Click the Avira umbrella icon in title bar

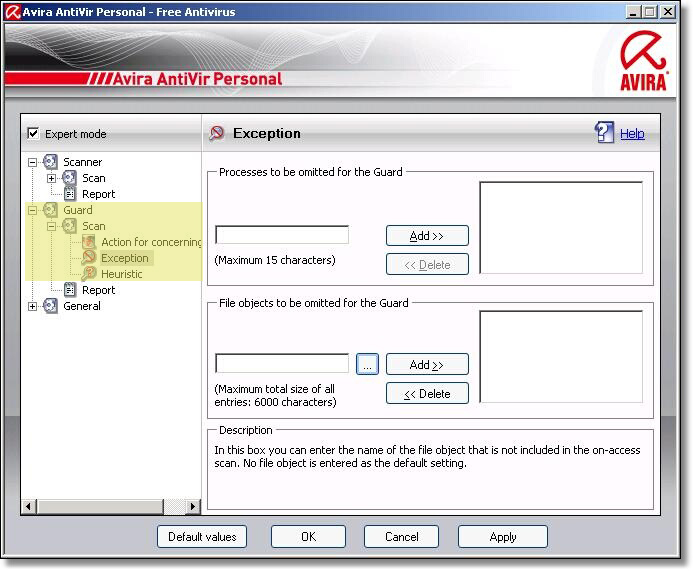pos(12,12)
